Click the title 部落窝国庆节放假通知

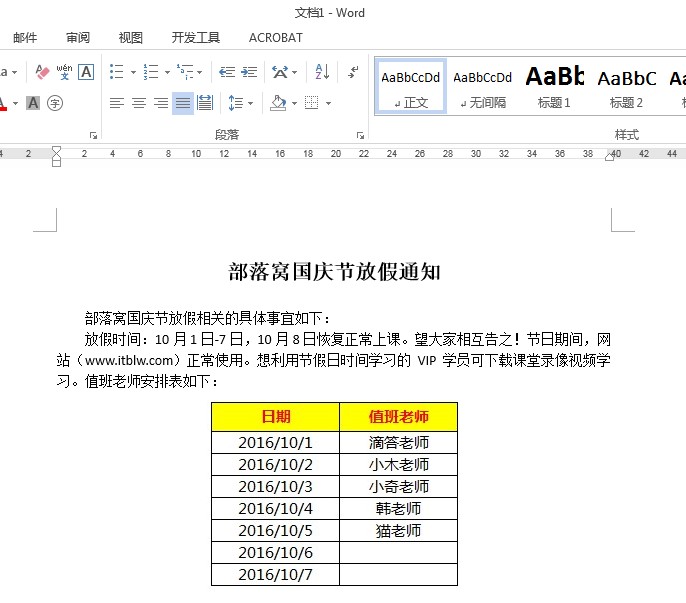pyautogui.click(x=334, y=272)
